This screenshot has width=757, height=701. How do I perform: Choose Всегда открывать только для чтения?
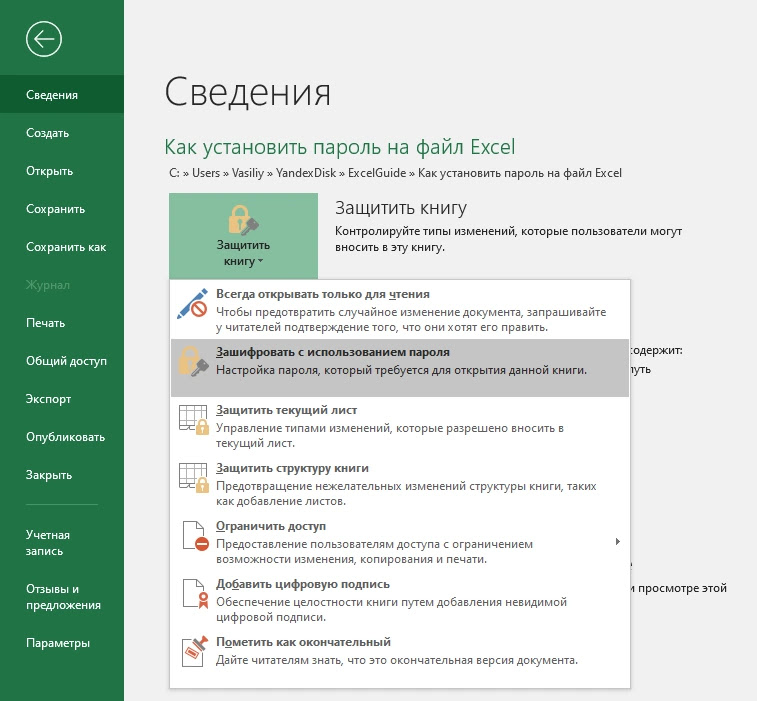click(x=400, y=310)
